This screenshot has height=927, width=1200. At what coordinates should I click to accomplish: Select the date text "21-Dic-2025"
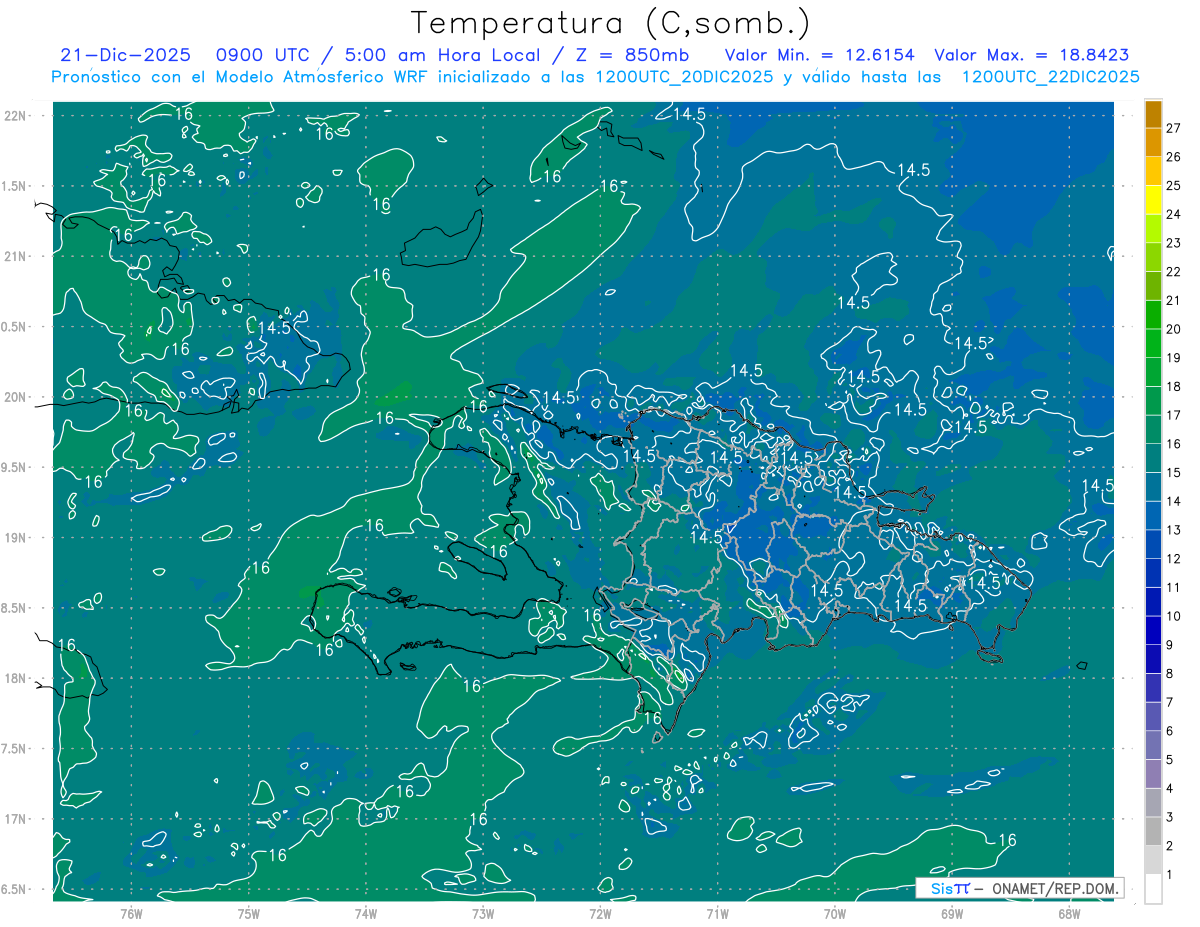[125, 56]
